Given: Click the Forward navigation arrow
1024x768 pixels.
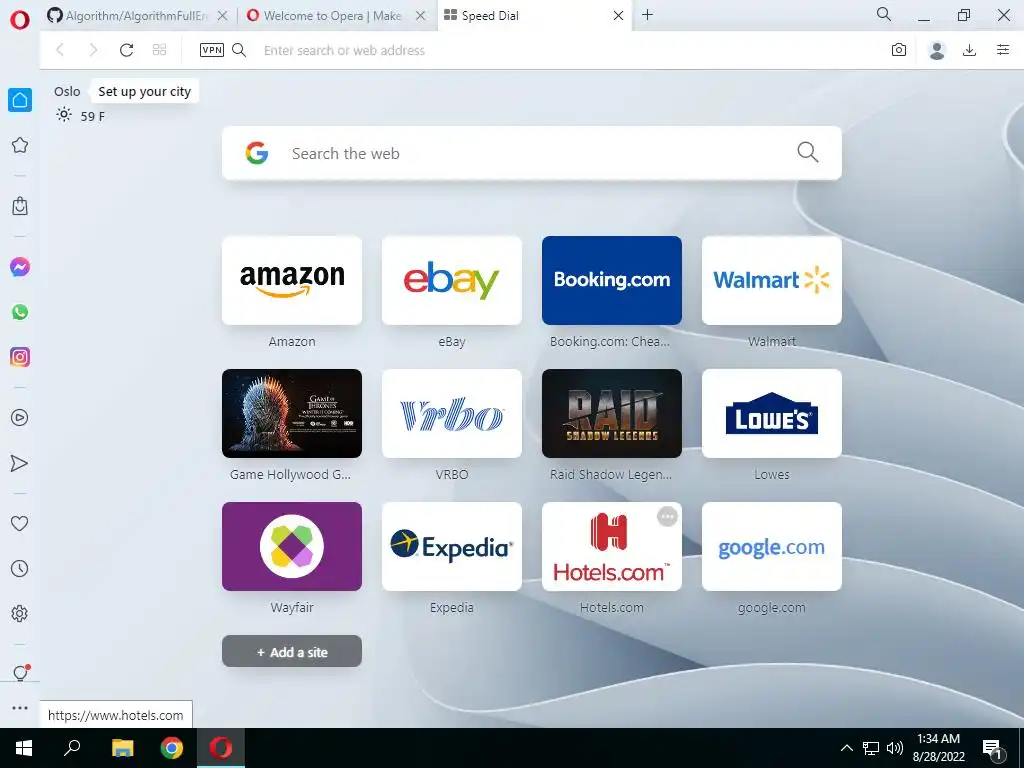Looking at the screenshot, I should point(93,50).
